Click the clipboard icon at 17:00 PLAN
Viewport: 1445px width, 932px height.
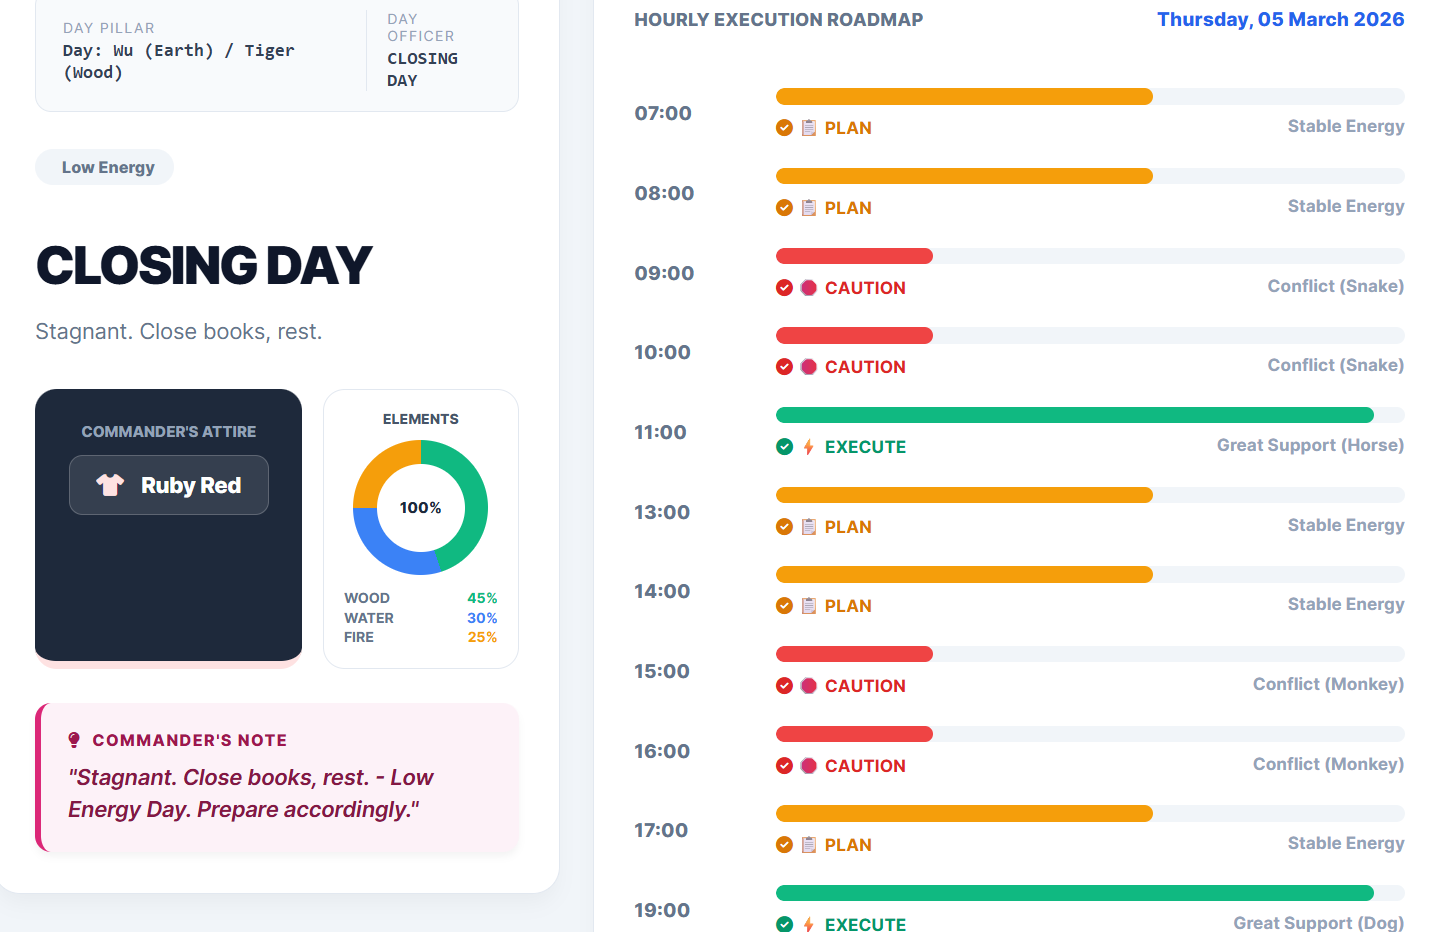[809, 845]
